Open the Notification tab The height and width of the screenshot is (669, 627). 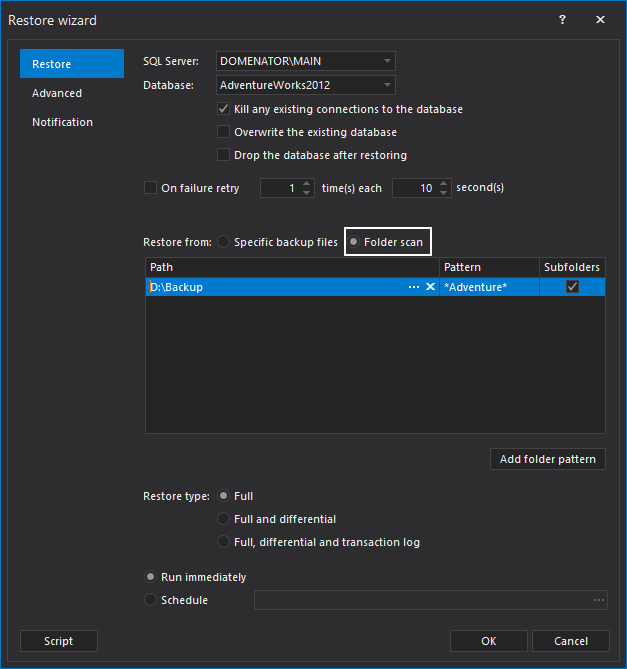pyautogui.click(x=62, y=122)
